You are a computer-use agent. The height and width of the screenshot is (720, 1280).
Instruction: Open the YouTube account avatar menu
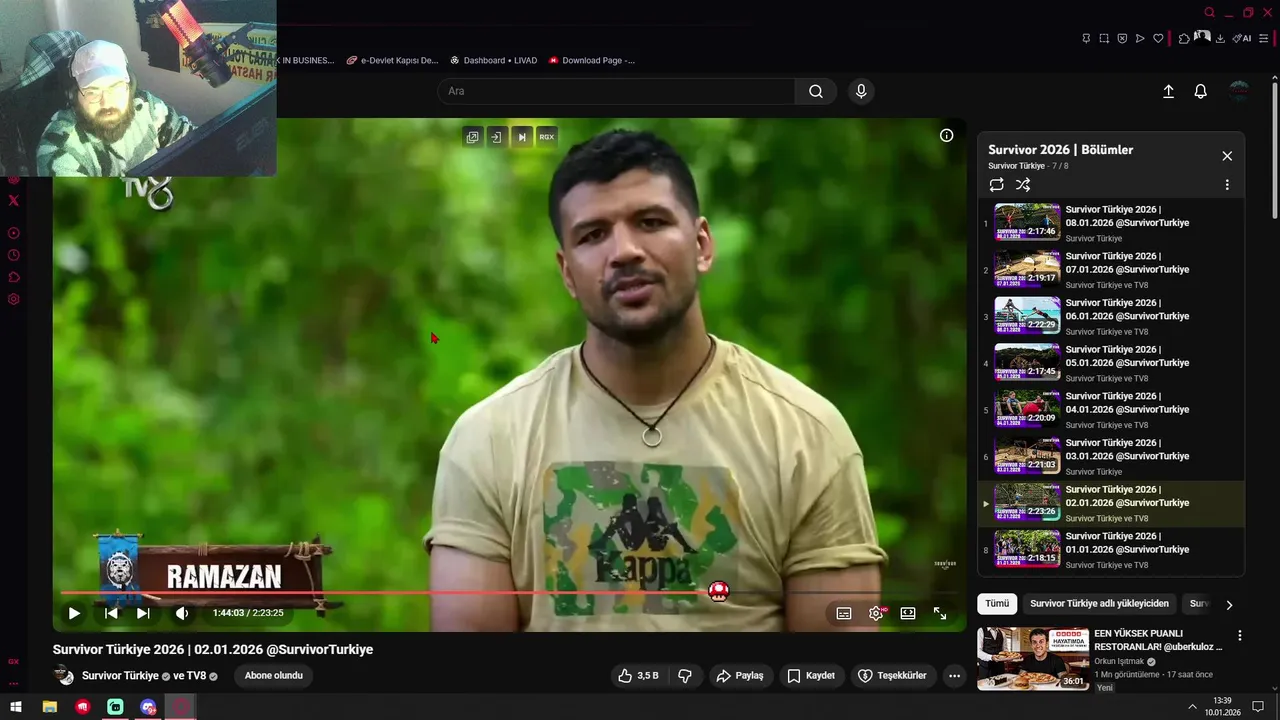point(1239,91)
